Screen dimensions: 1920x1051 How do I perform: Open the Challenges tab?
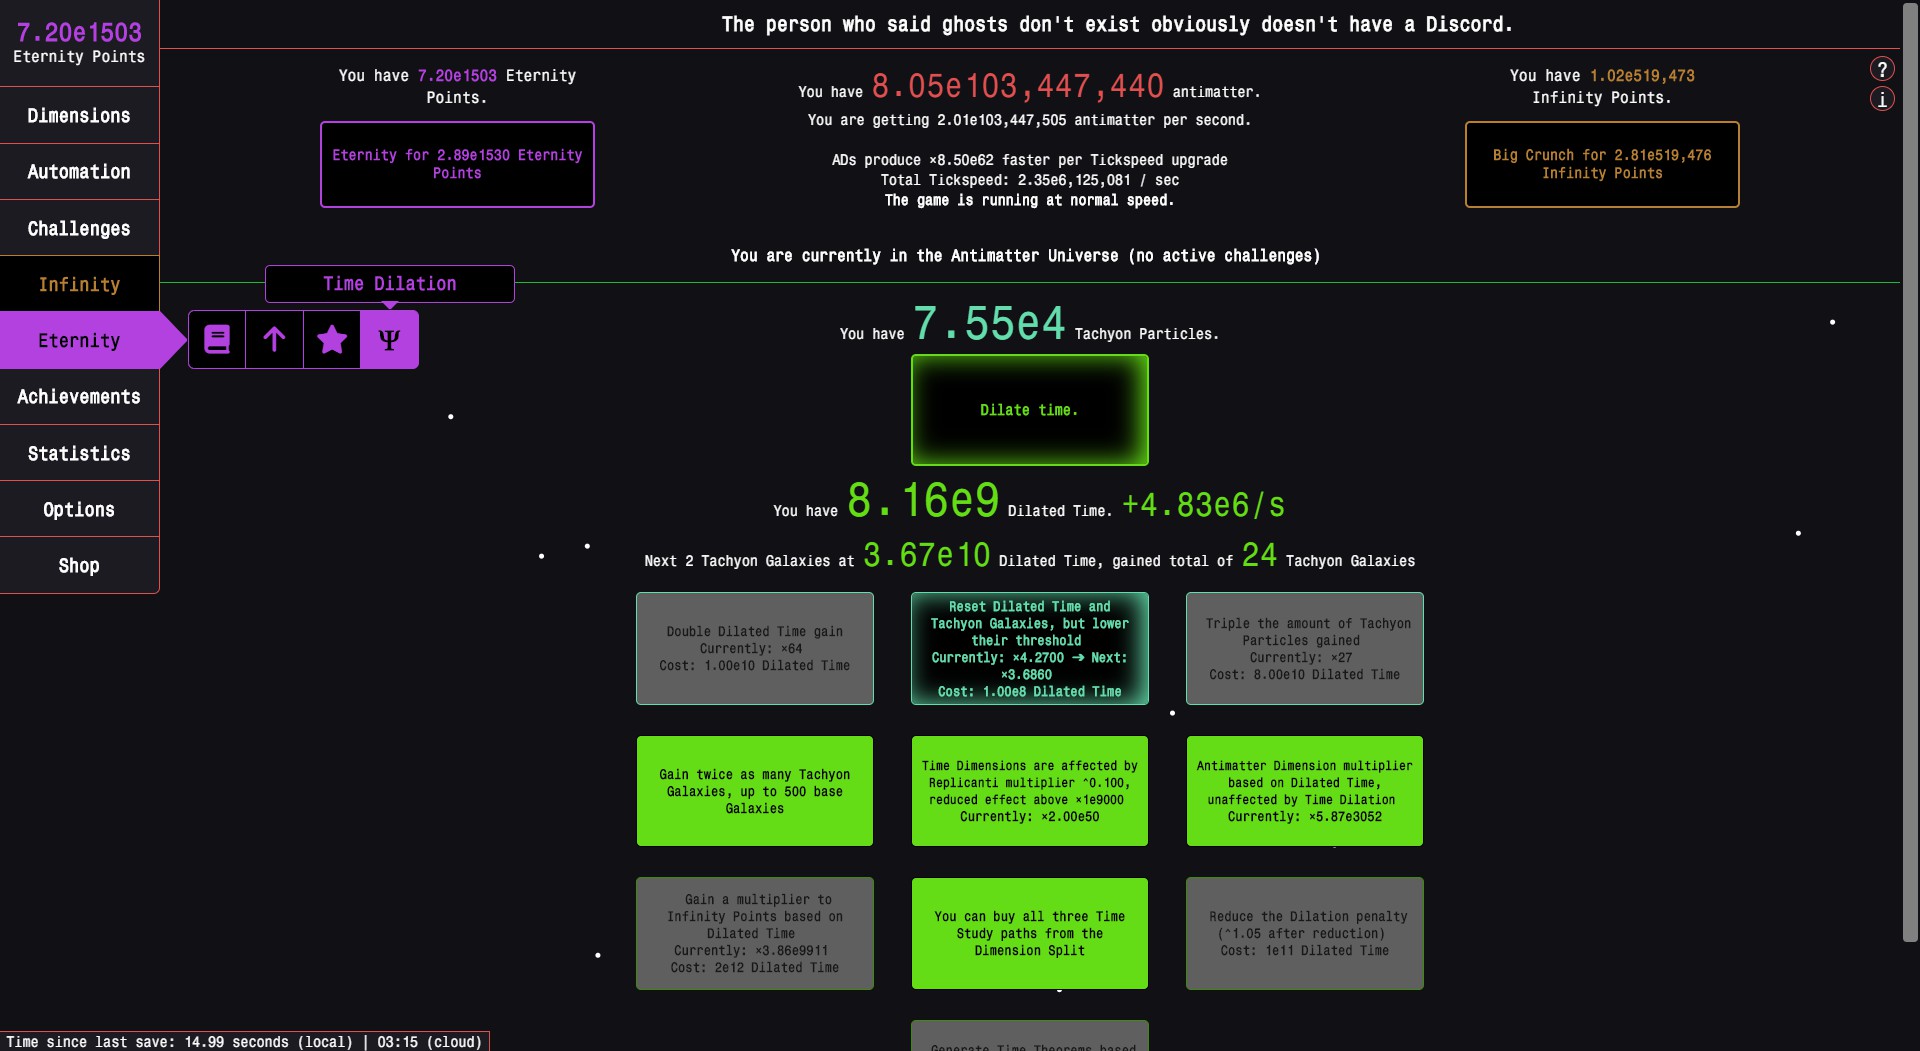click(x=79, y=228)
